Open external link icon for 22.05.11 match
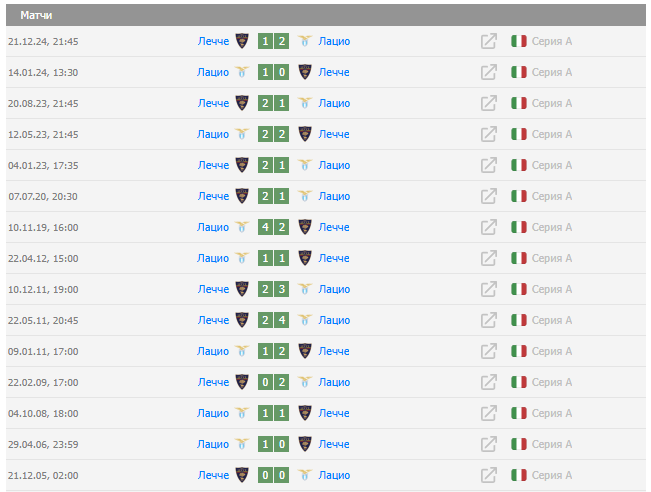The image size is (651, 492). click(489, 320)
